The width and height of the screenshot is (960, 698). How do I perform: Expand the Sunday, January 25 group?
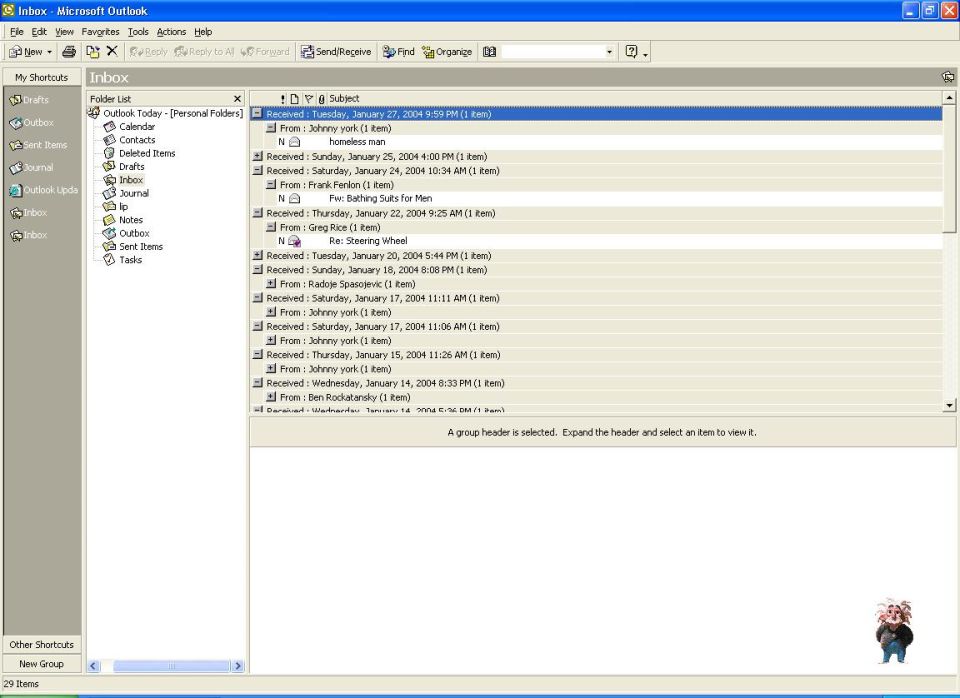point(258,156)
